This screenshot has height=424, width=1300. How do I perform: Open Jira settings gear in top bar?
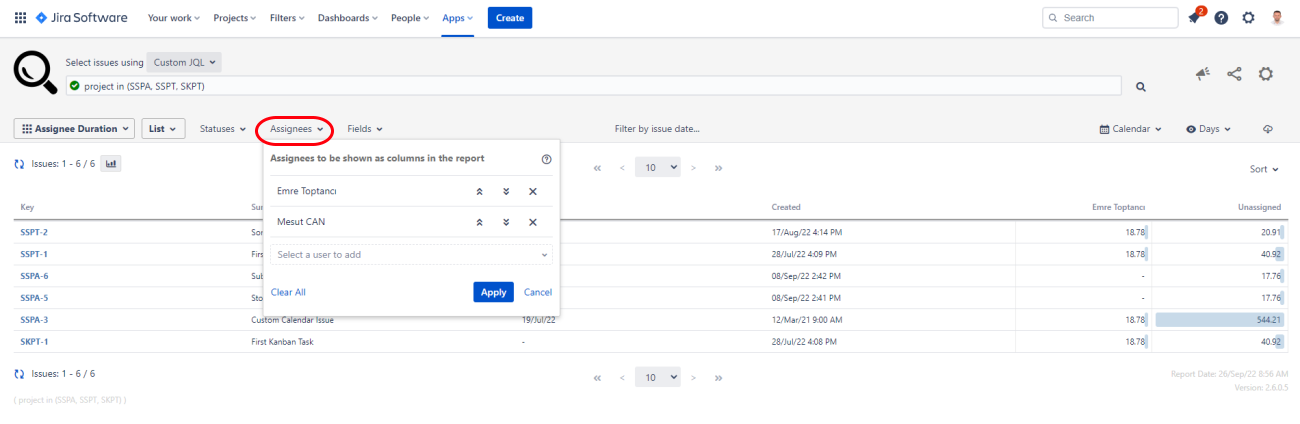pyautogui.click(x=1248, y=18)
